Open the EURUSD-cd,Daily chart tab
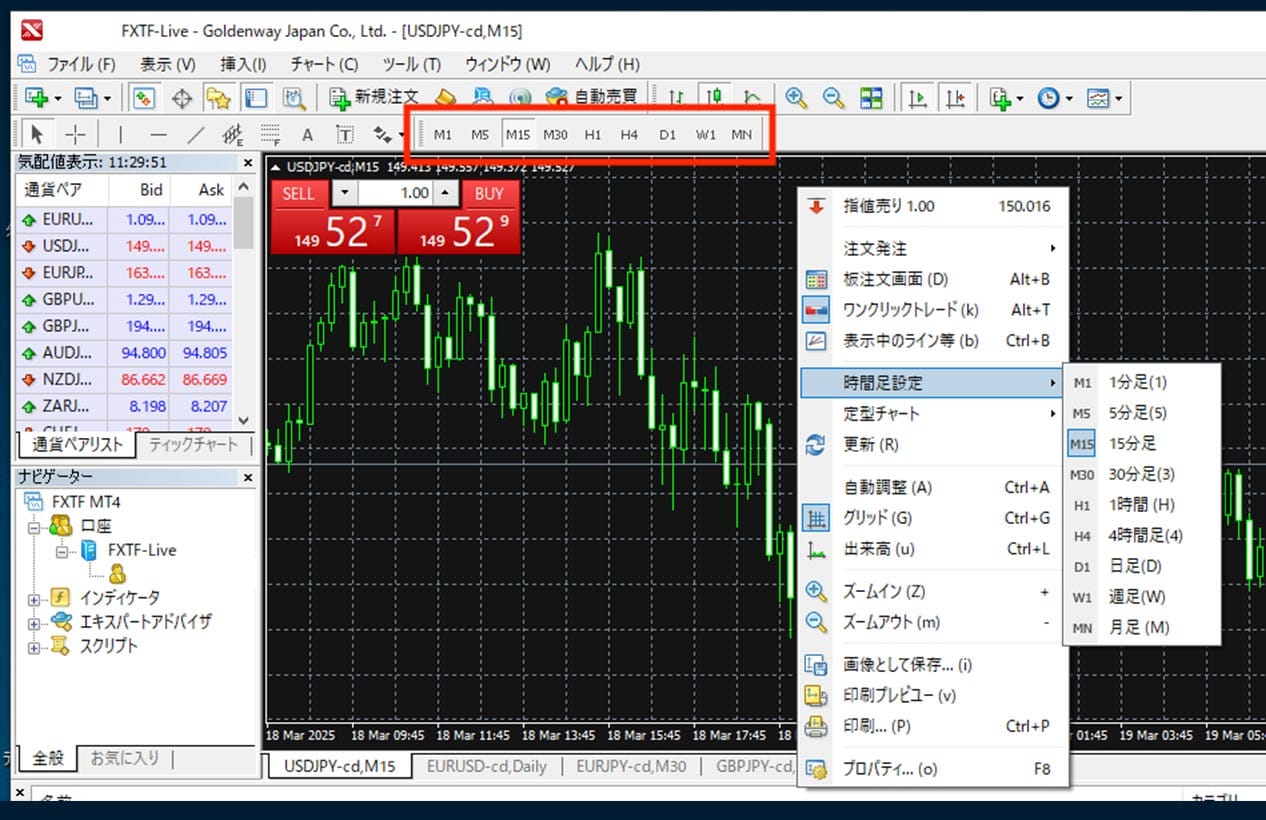 point(486,767)
